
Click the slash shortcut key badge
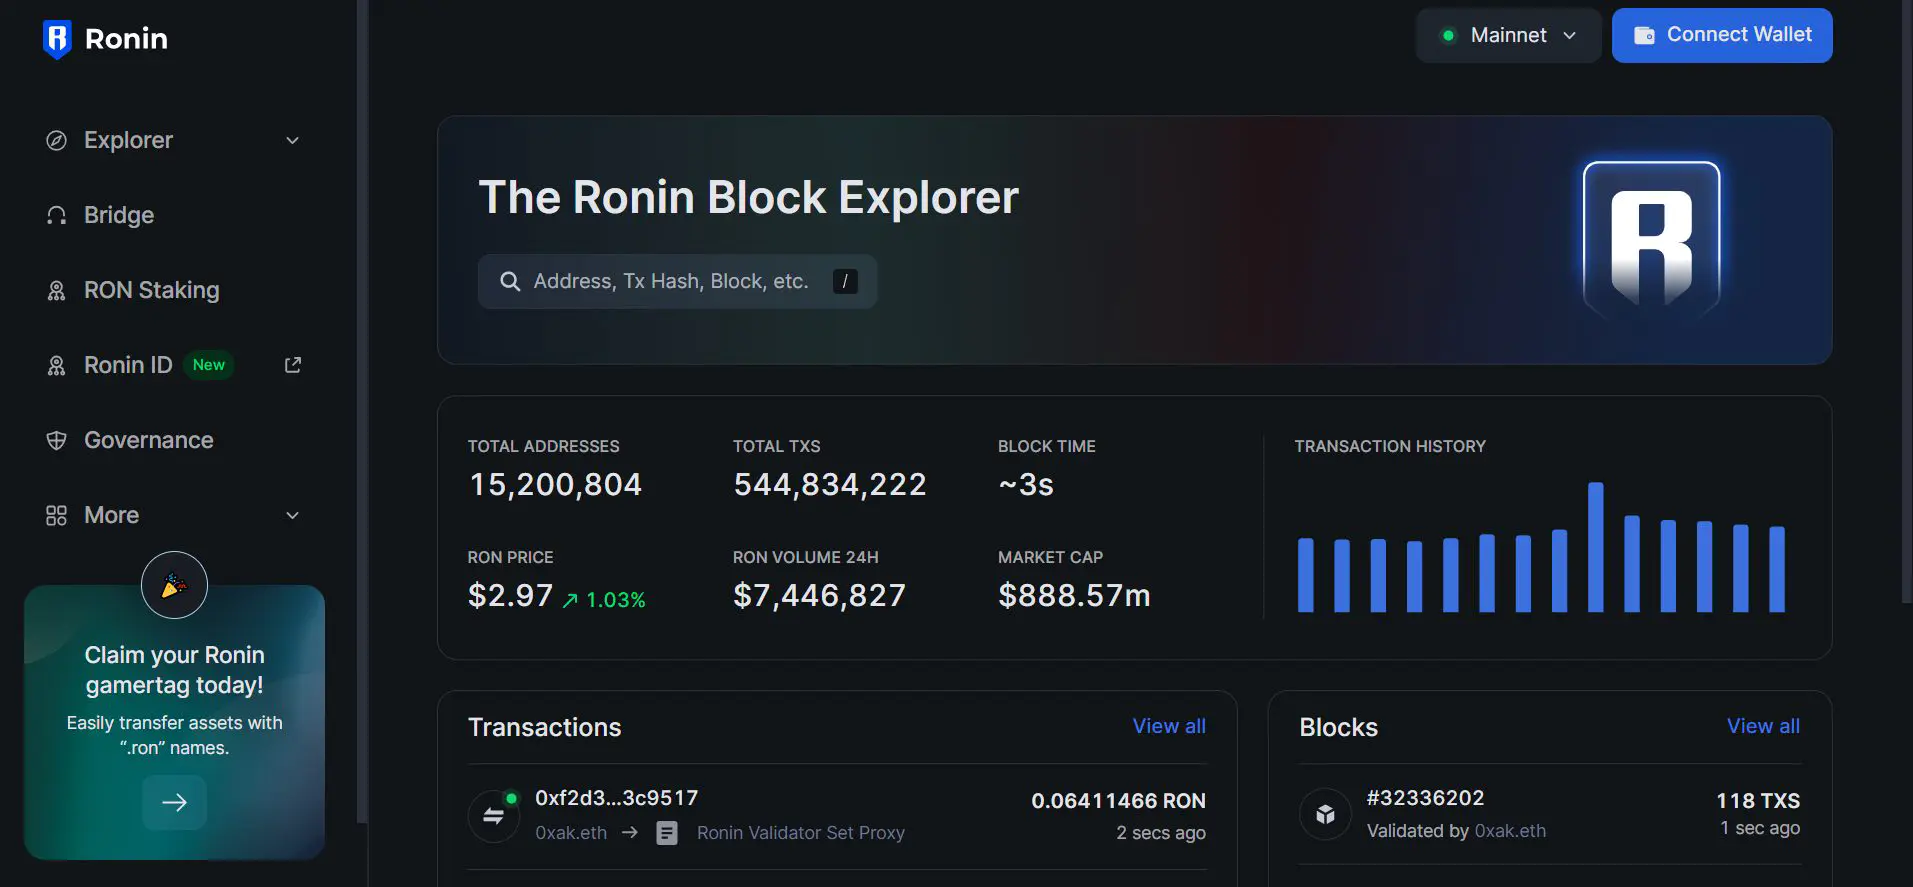click(x=845, y=281)
